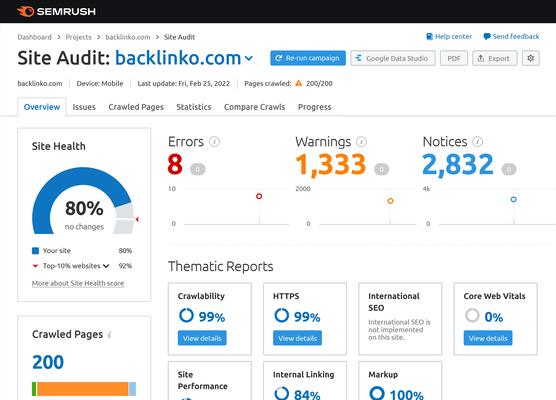
Task: Click the Internal Linking donut icon
Action: click(282, 393)
